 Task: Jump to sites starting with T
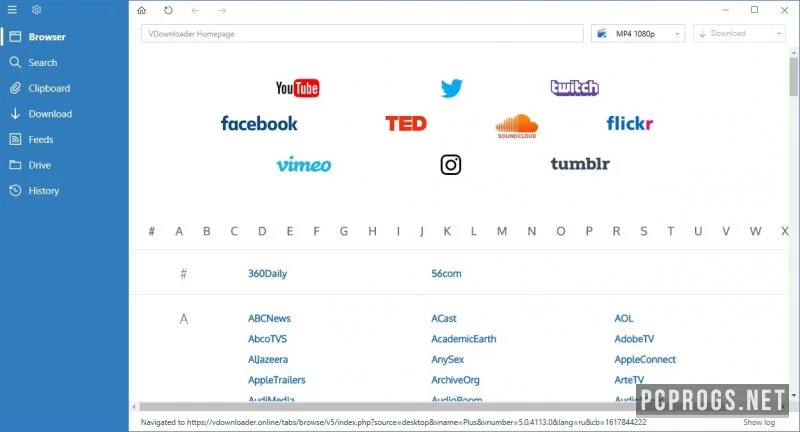click(670, 231)
